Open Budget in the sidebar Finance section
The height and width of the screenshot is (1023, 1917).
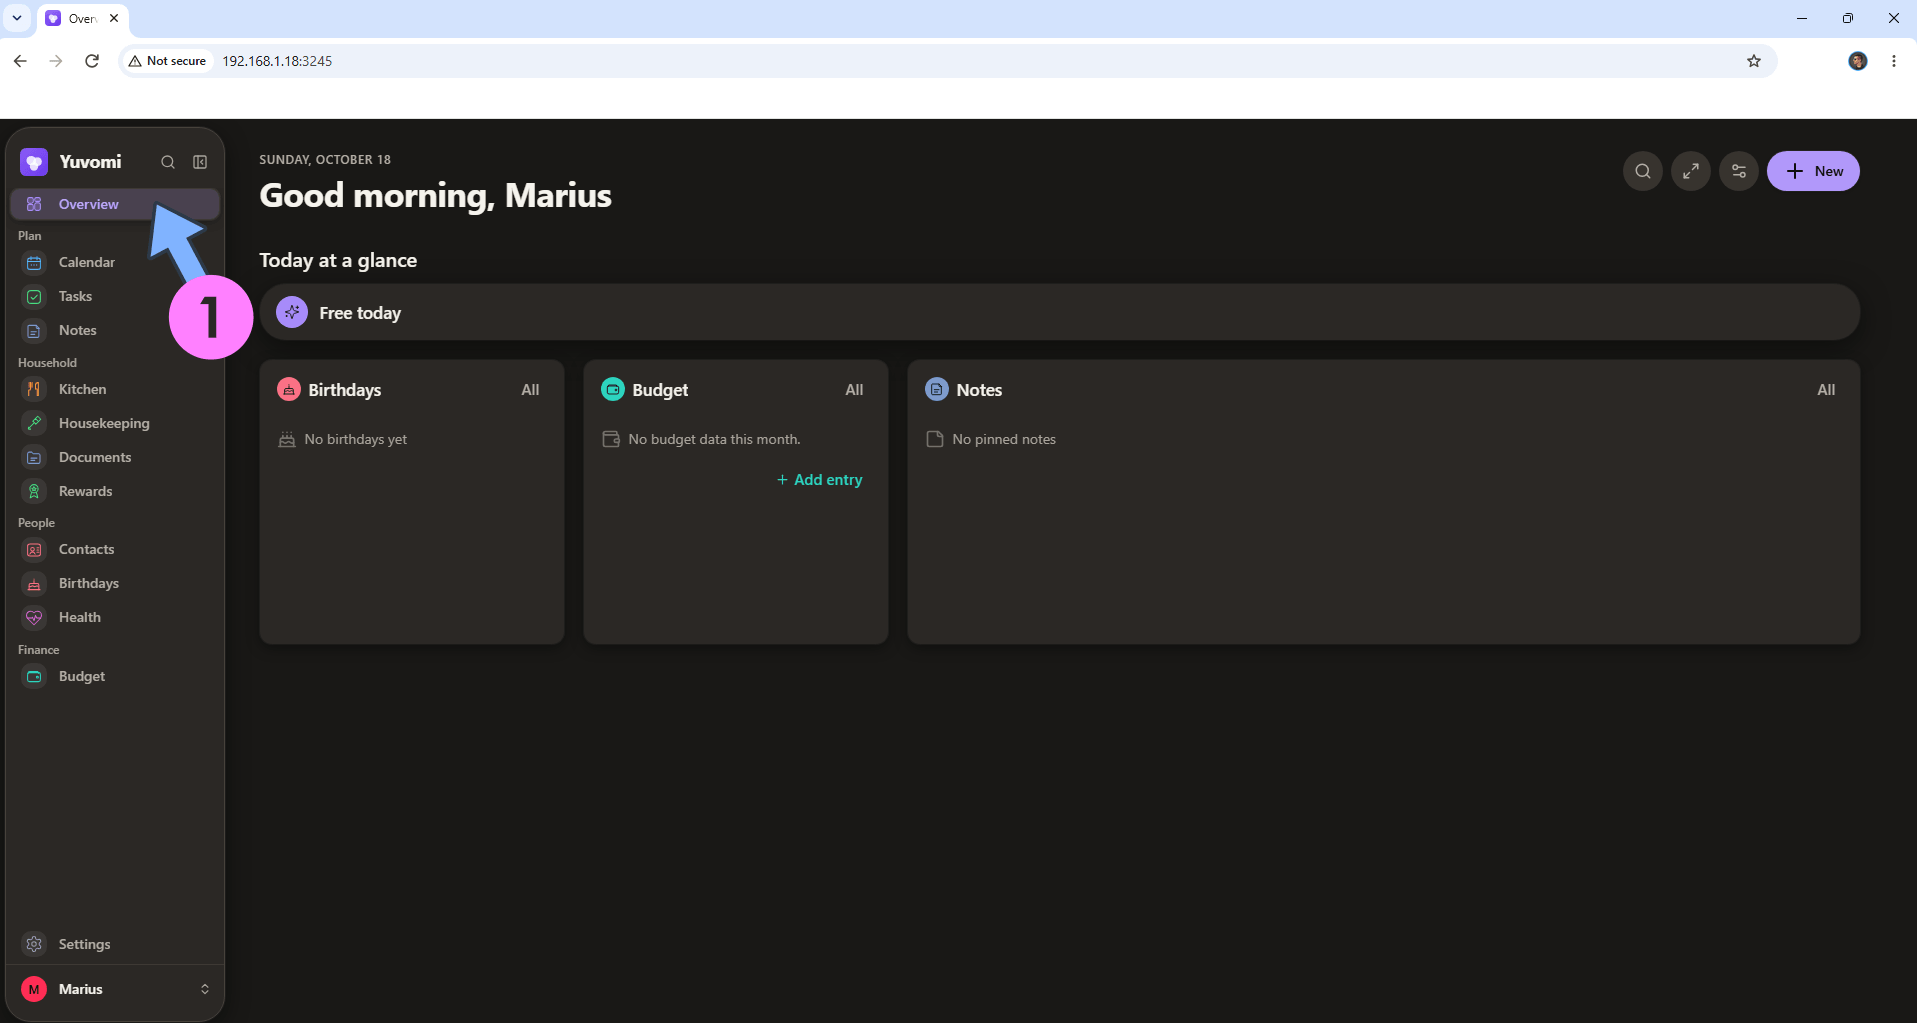pos(115,676)
